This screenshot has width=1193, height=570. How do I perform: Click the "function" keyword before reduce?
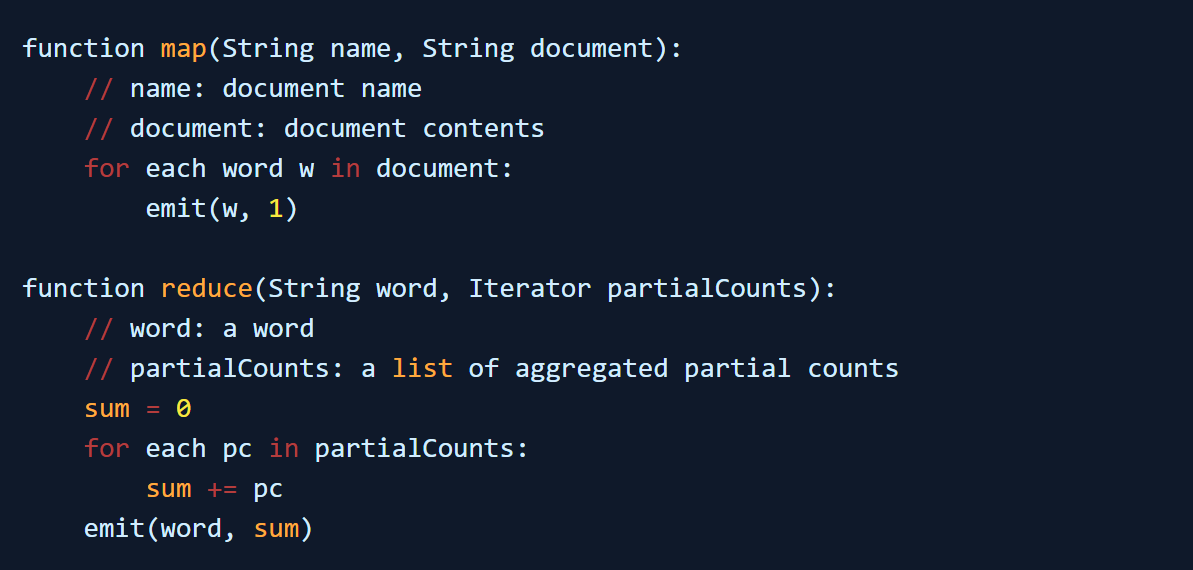point(83,288)
